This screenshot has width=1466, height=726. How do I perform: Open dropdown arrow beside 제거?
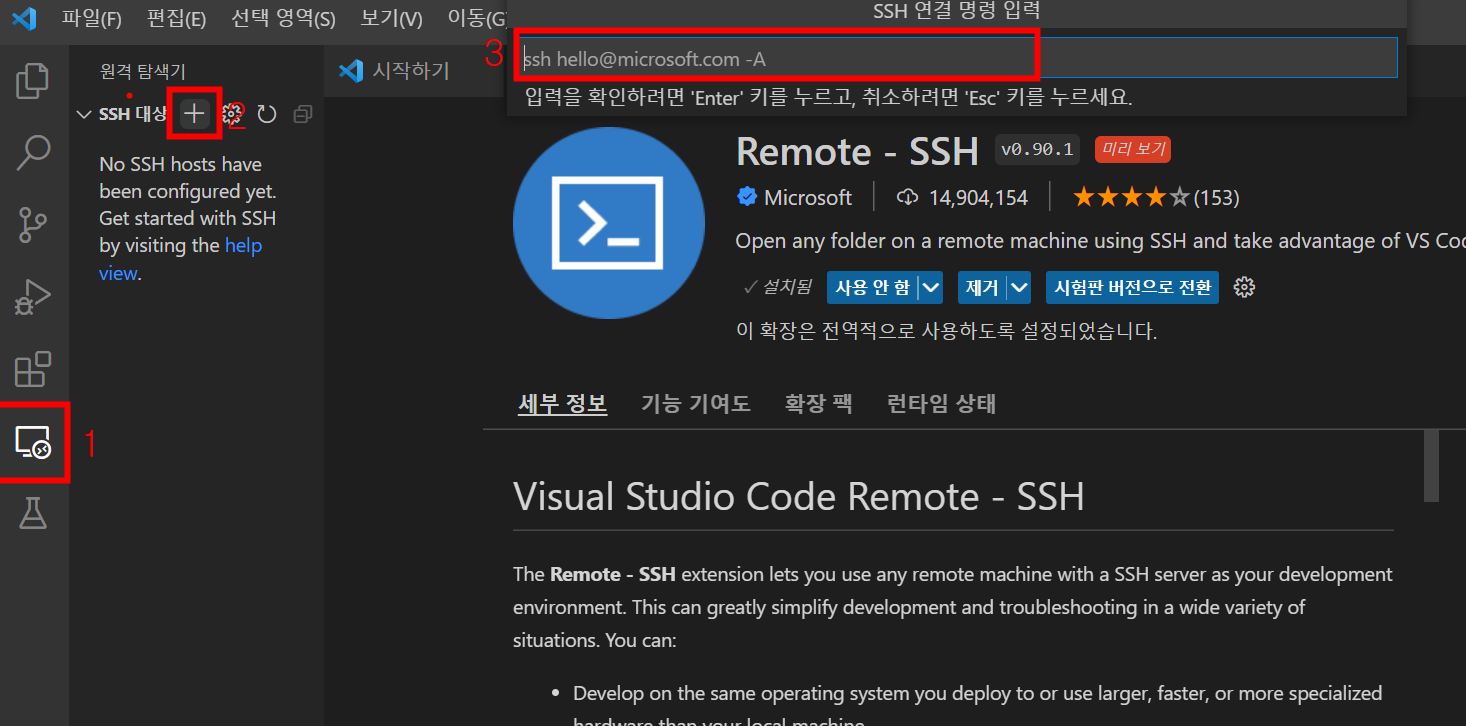click(x=1019, y=288)
